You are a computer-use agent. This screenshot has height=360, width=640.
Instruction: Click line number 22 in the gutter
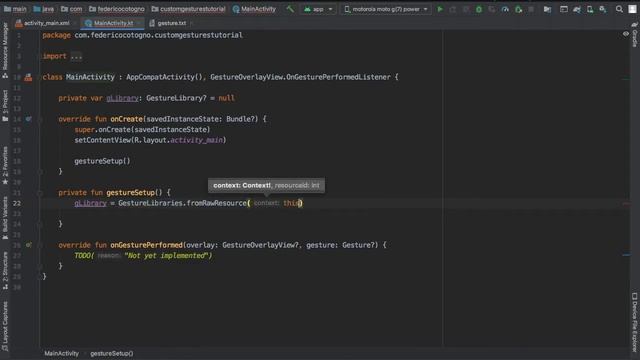[x=17, y=203]
